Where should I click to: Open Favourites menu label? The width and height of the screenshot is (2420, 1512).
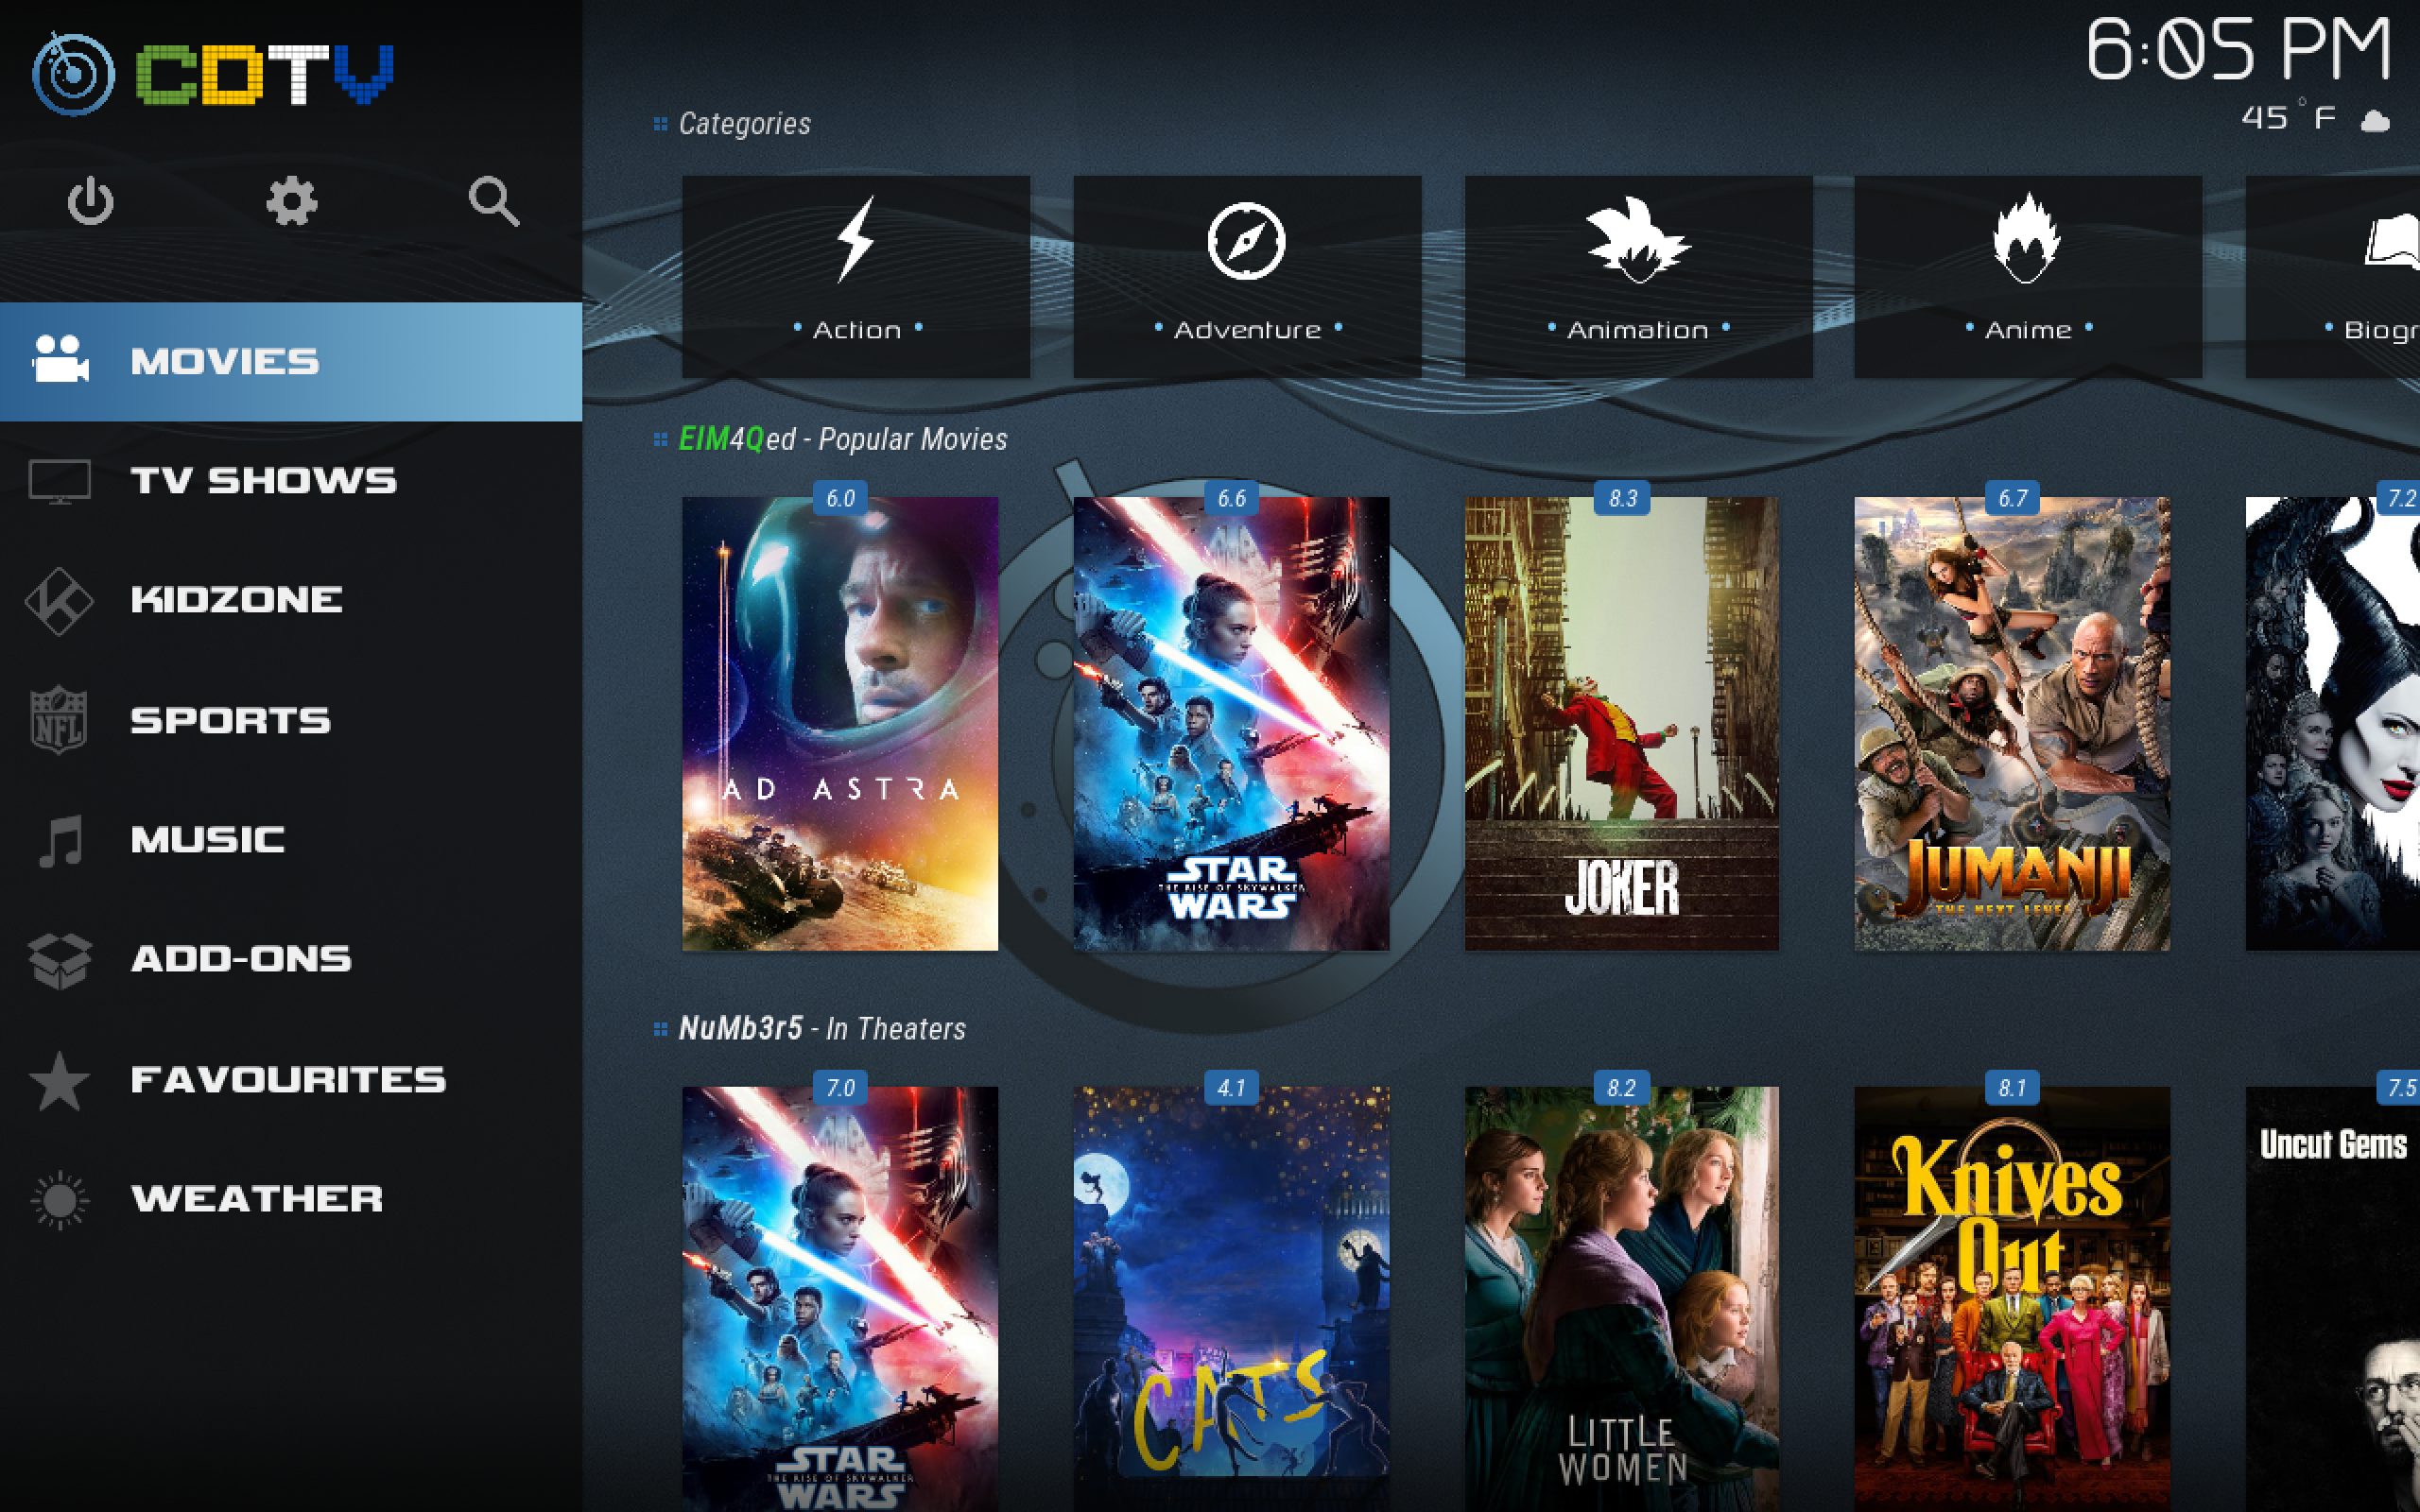point(288,1080)
